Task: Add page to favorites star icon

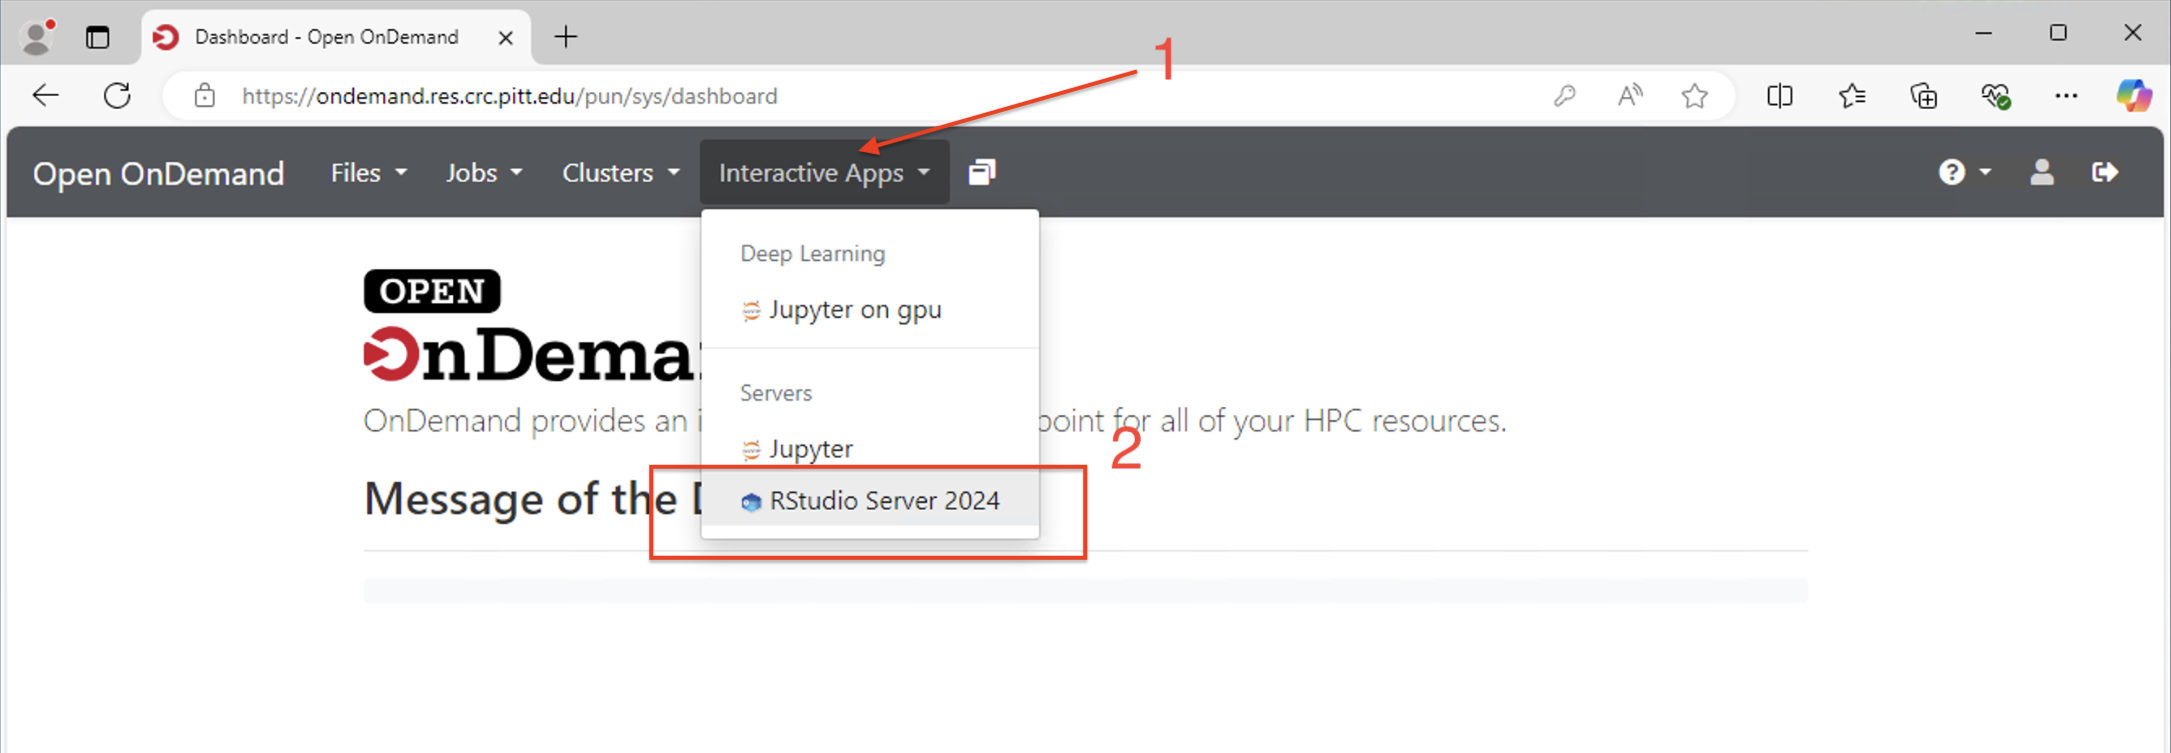Action: (x=1695, y=96)
